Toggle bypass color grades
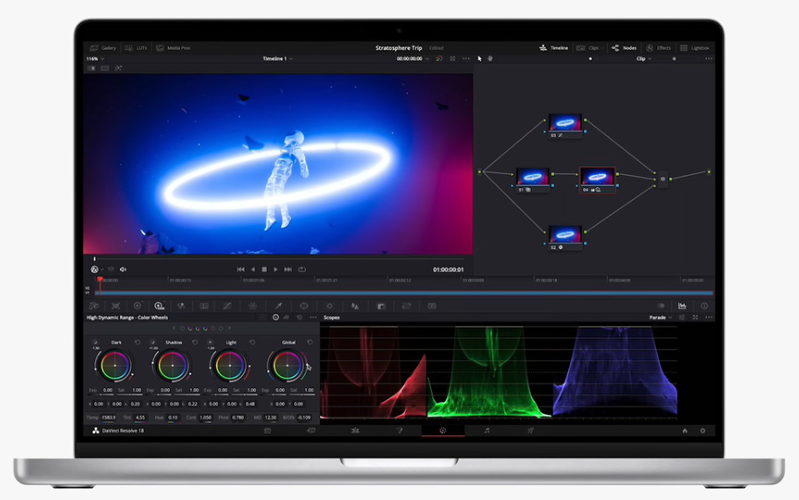This screenshot has width=799, height=500. pos(439,59)
